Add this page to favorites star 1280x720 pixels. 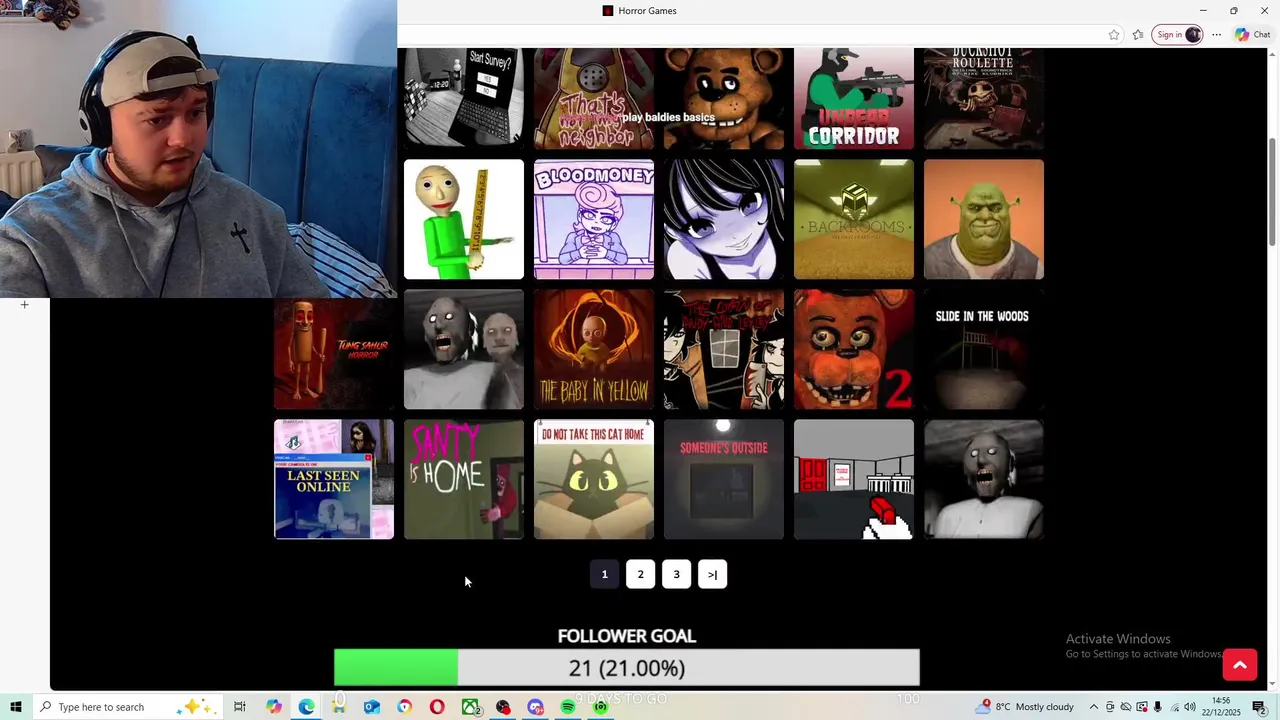coord(1114,34)
